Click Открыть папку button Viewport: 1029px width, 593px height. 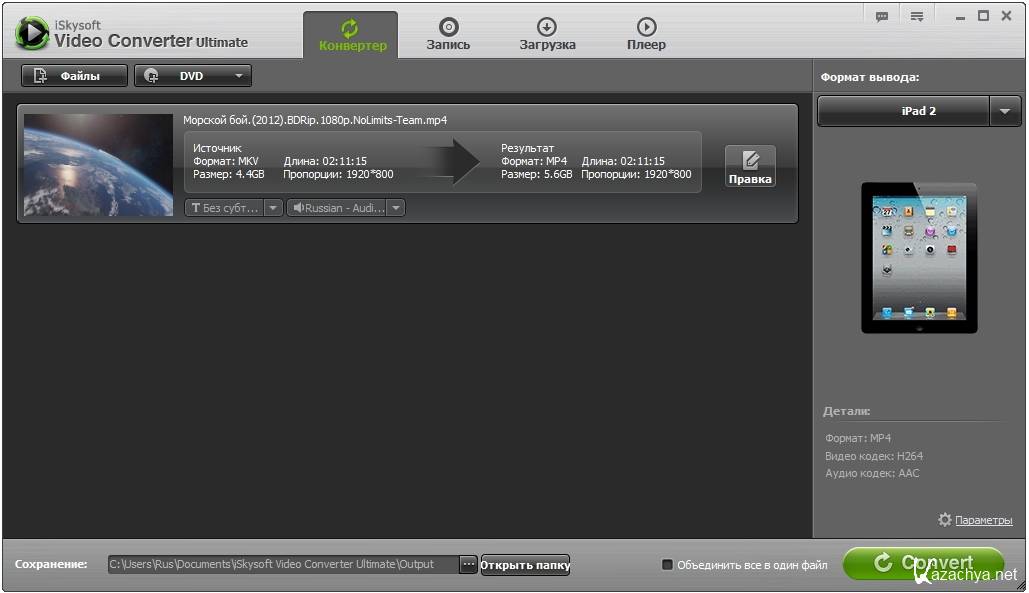pos(525,565)
